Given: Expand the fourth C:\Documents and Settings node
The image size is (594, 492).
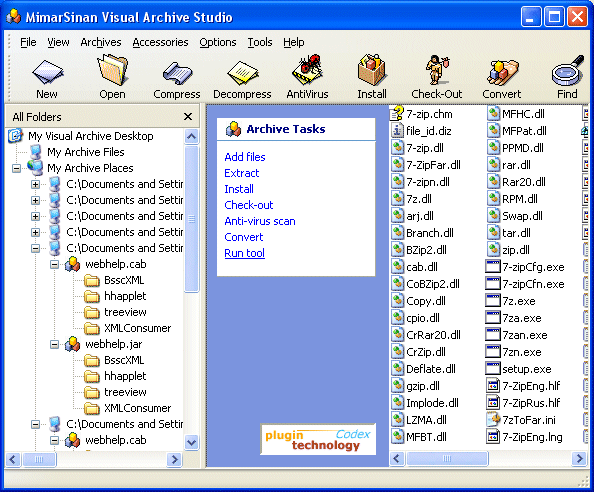Looking at the screenshot, I should pos(35,232).
